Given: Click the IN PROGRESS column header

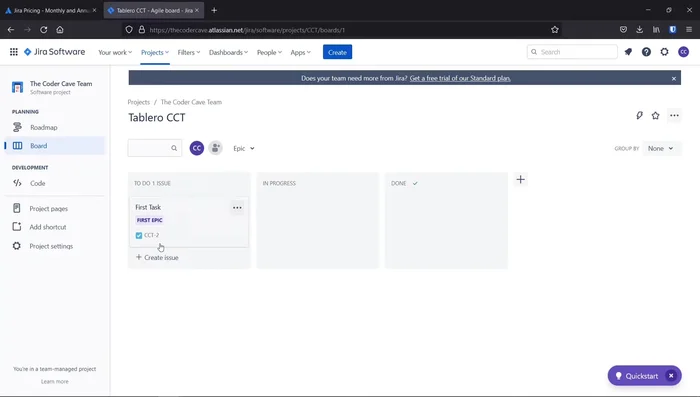Looking at the screenshot, I should (279, 183).
